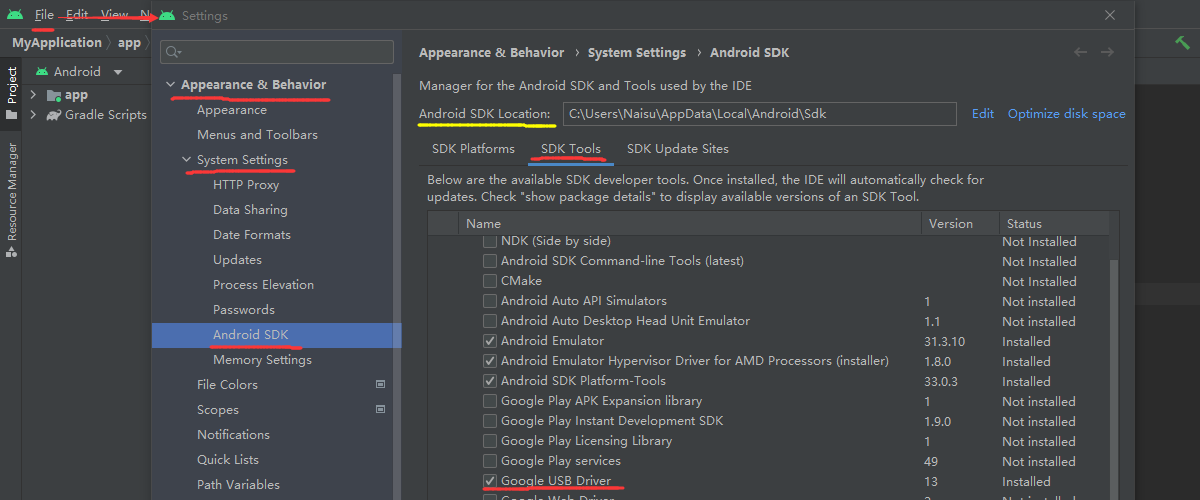
Task: Click the Project tool window icon
Action: [11, 114]
